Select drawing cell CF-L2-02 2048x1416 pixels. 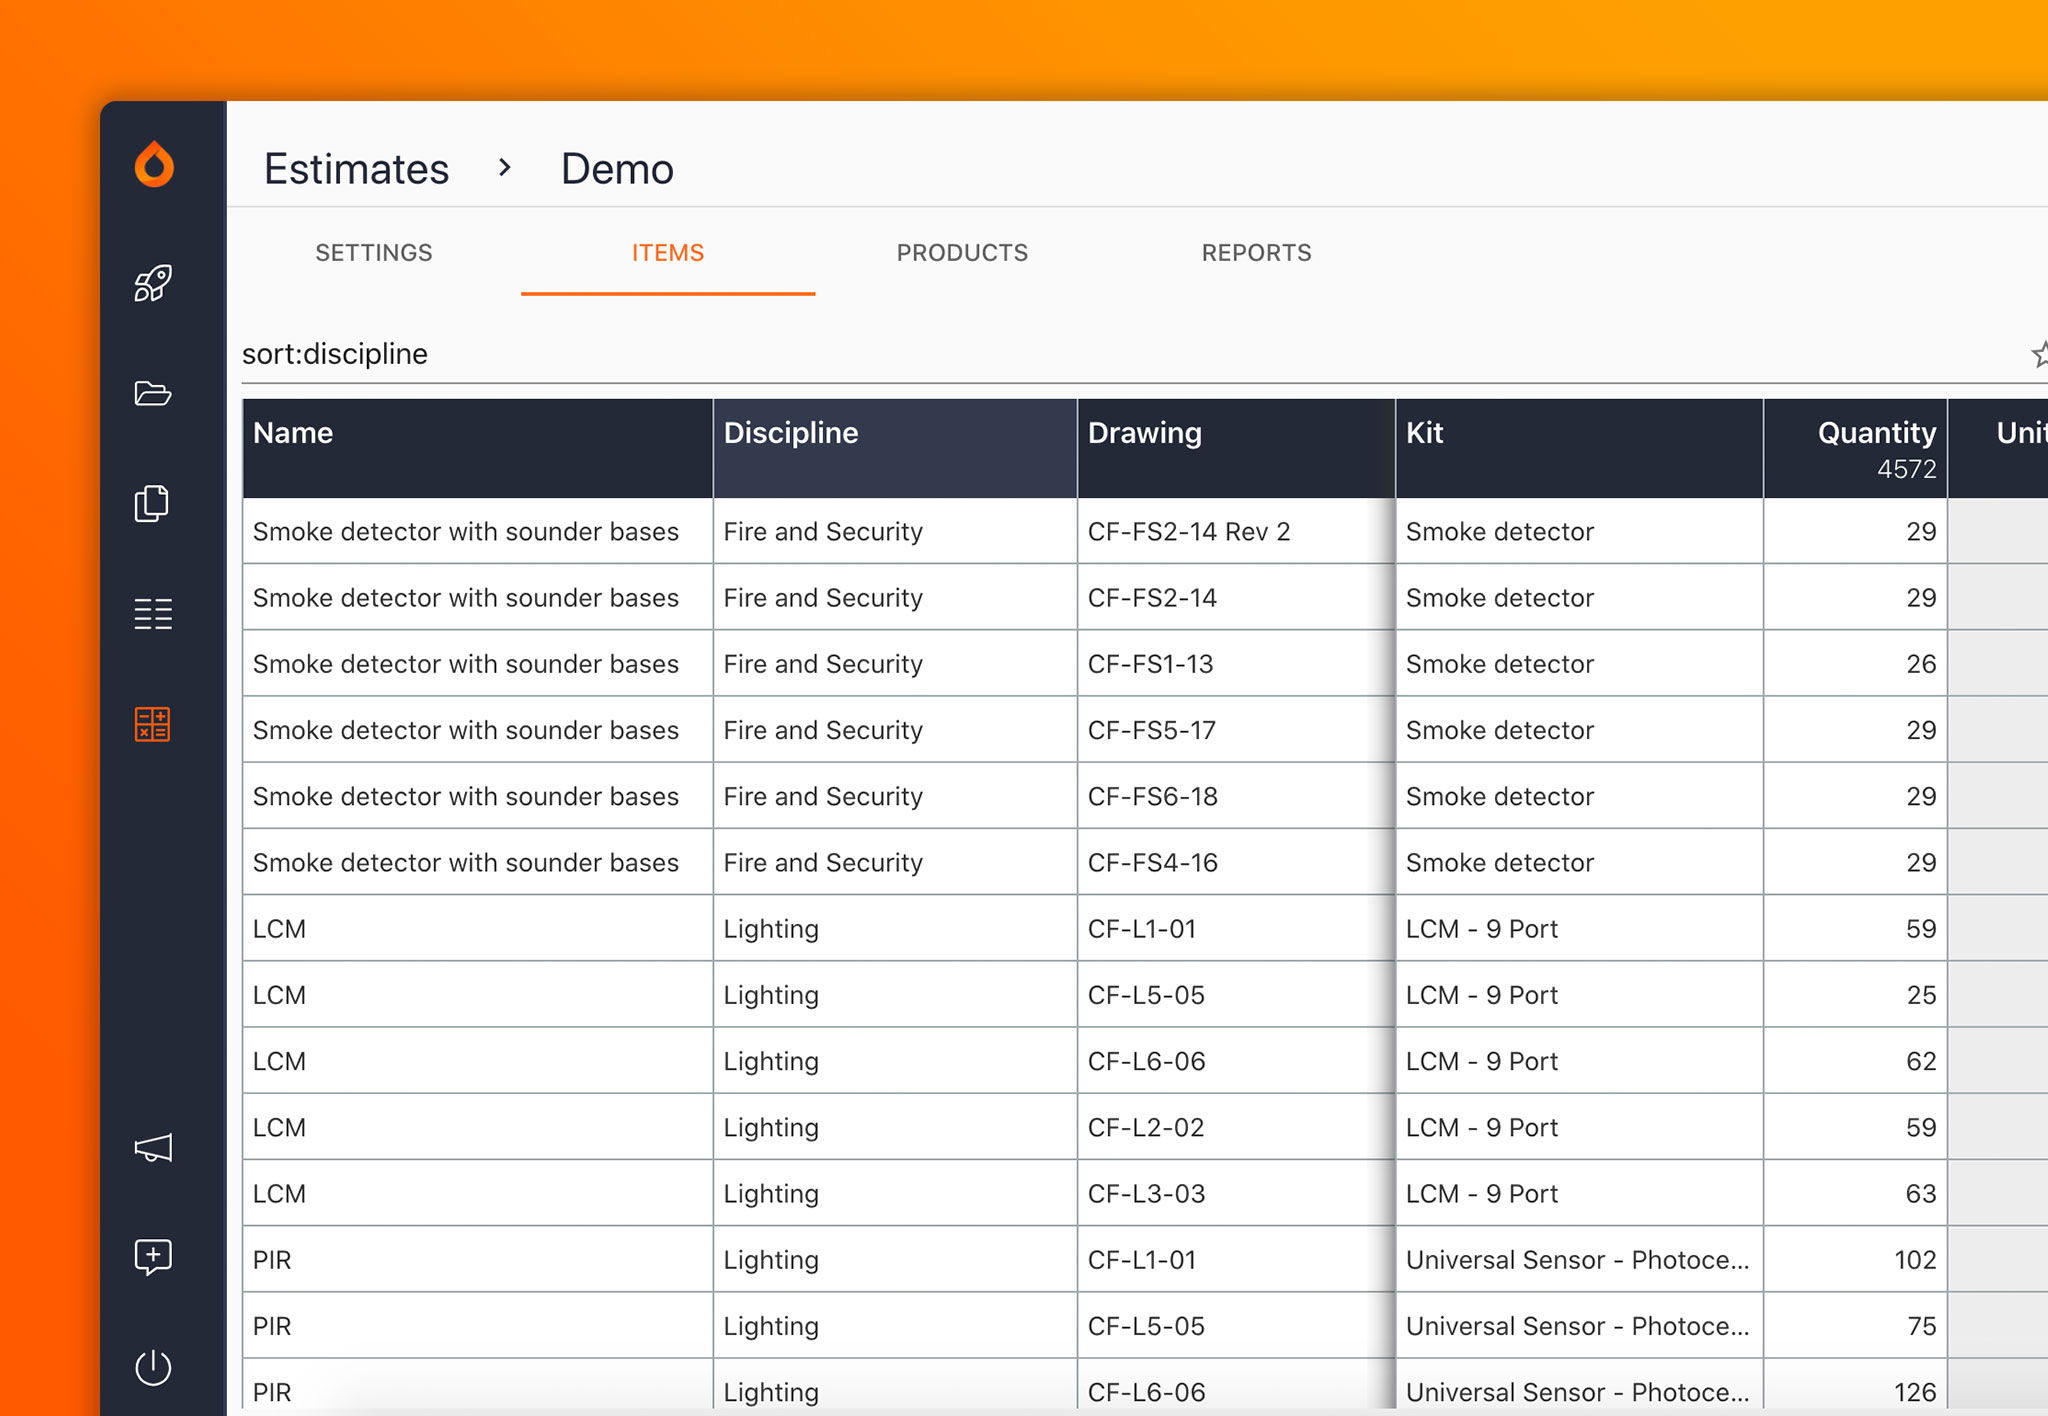point(1236,1127)
